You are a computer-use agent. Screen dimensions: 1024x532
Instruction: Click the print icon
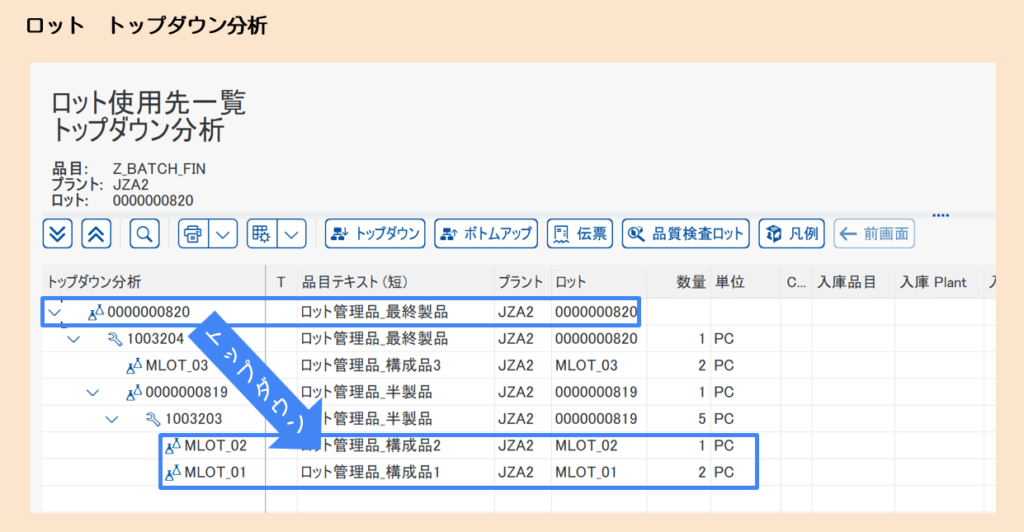pyautogui.click(x=194, y=234)
